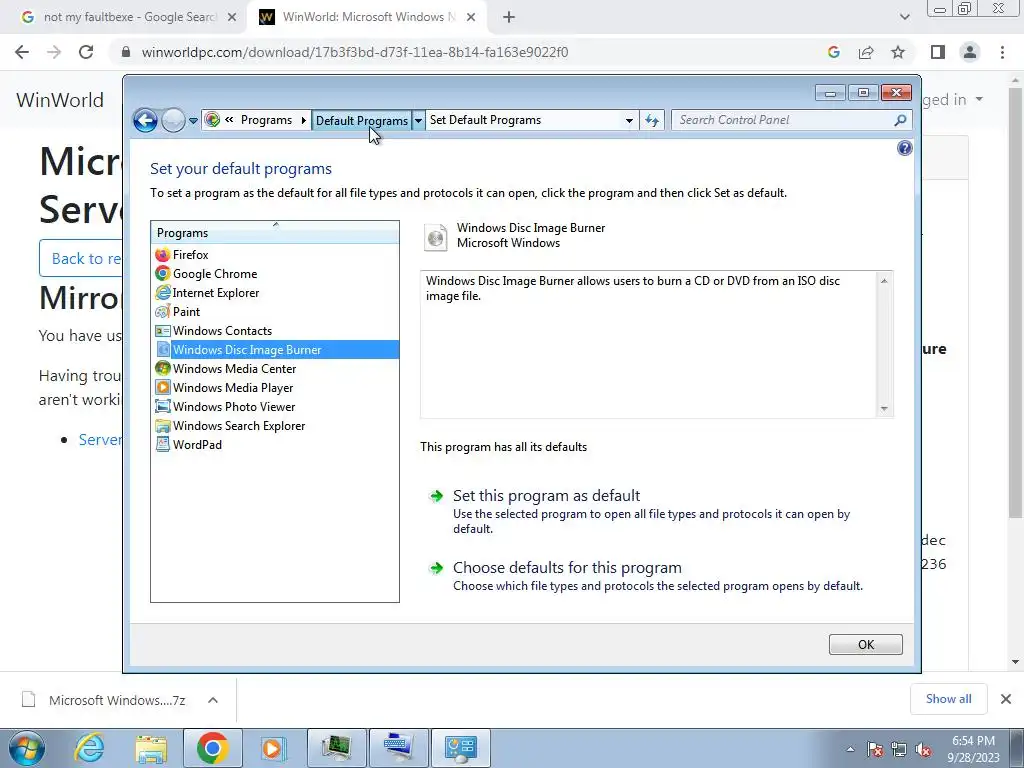Click the refresh button in Control Panel address bar
This screenshot has width=1024, height=768.
click(652, 120)
